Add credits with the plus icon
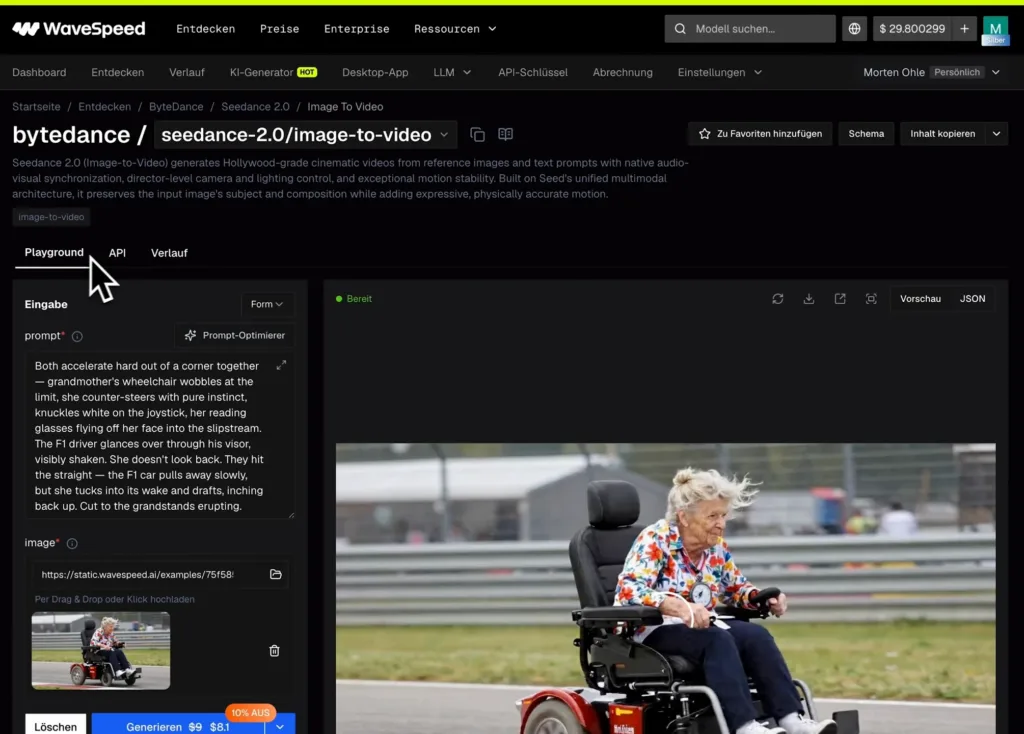This screenshot has height=734, width=1024. coord(964,29)
